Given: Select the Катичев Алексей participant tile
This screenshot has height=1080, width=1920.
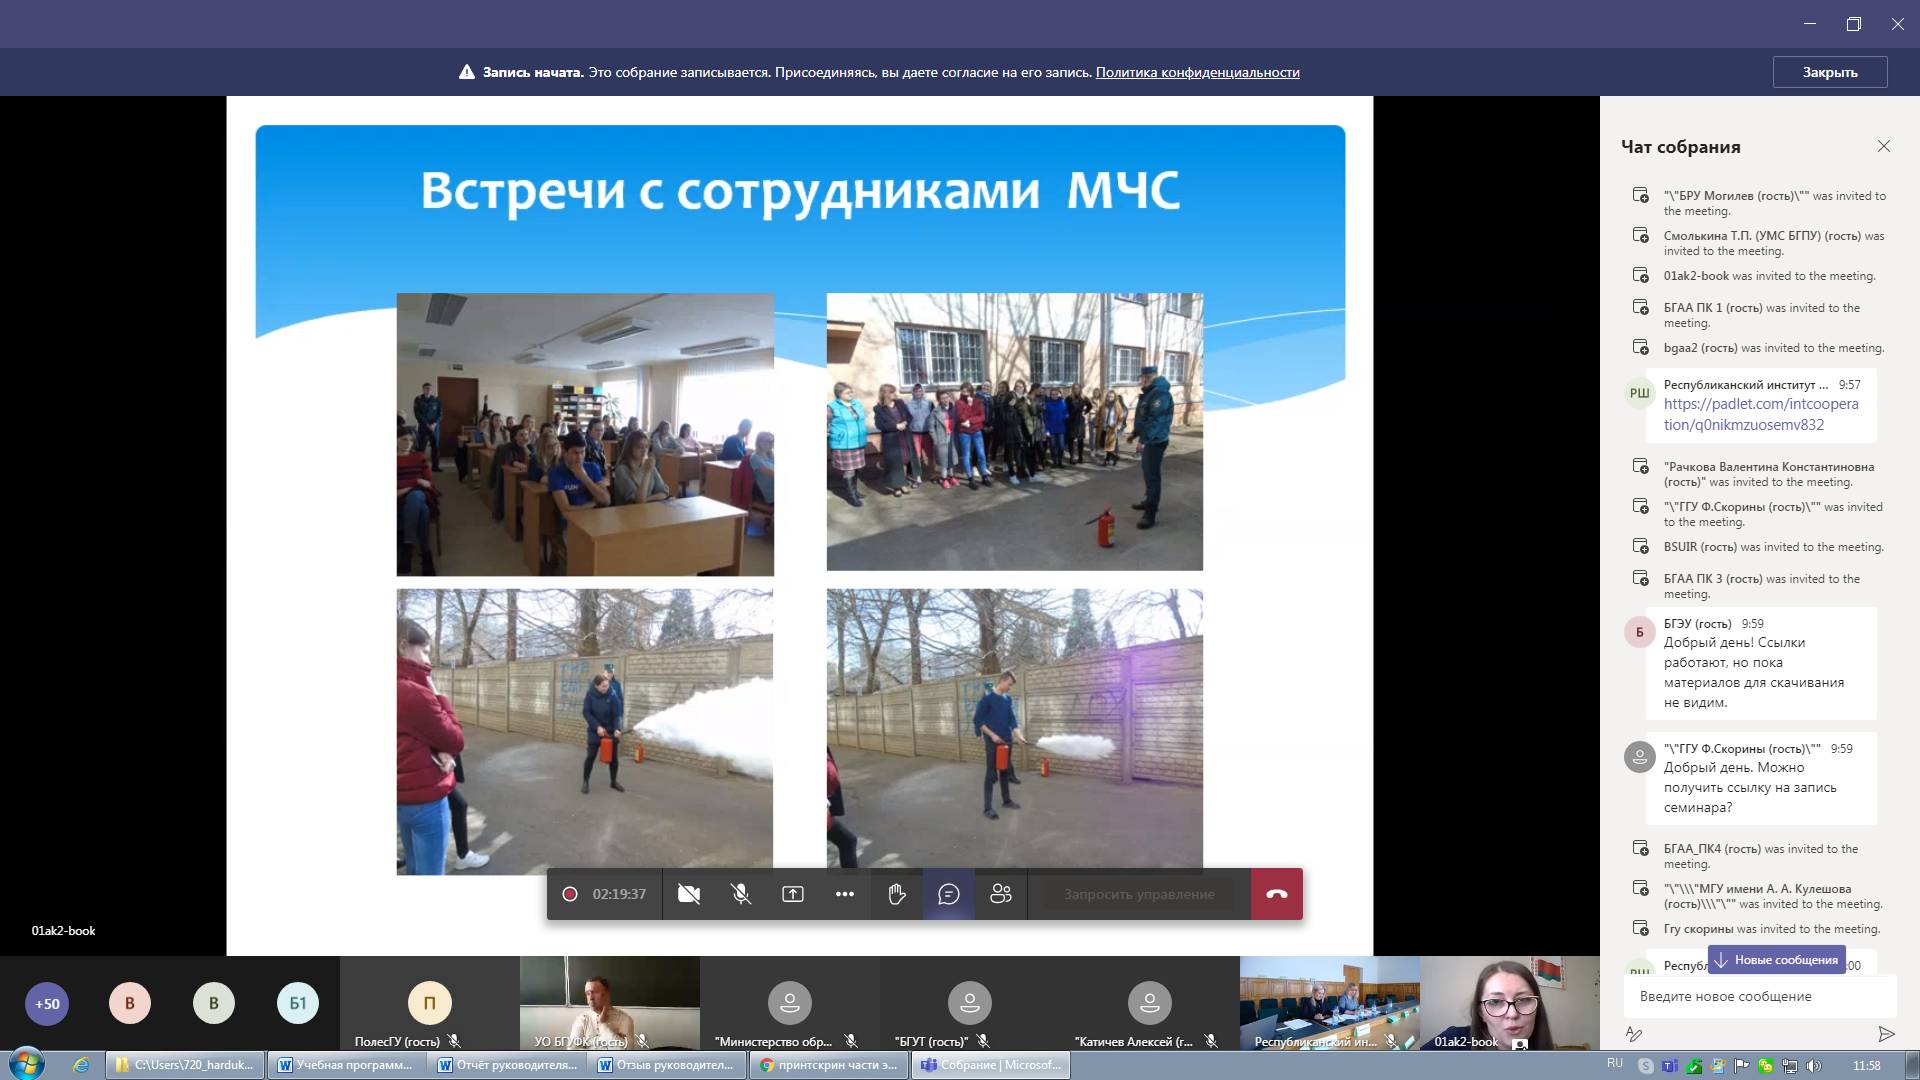Looking at the screenshot, I should click(x=1150, y=1003).
